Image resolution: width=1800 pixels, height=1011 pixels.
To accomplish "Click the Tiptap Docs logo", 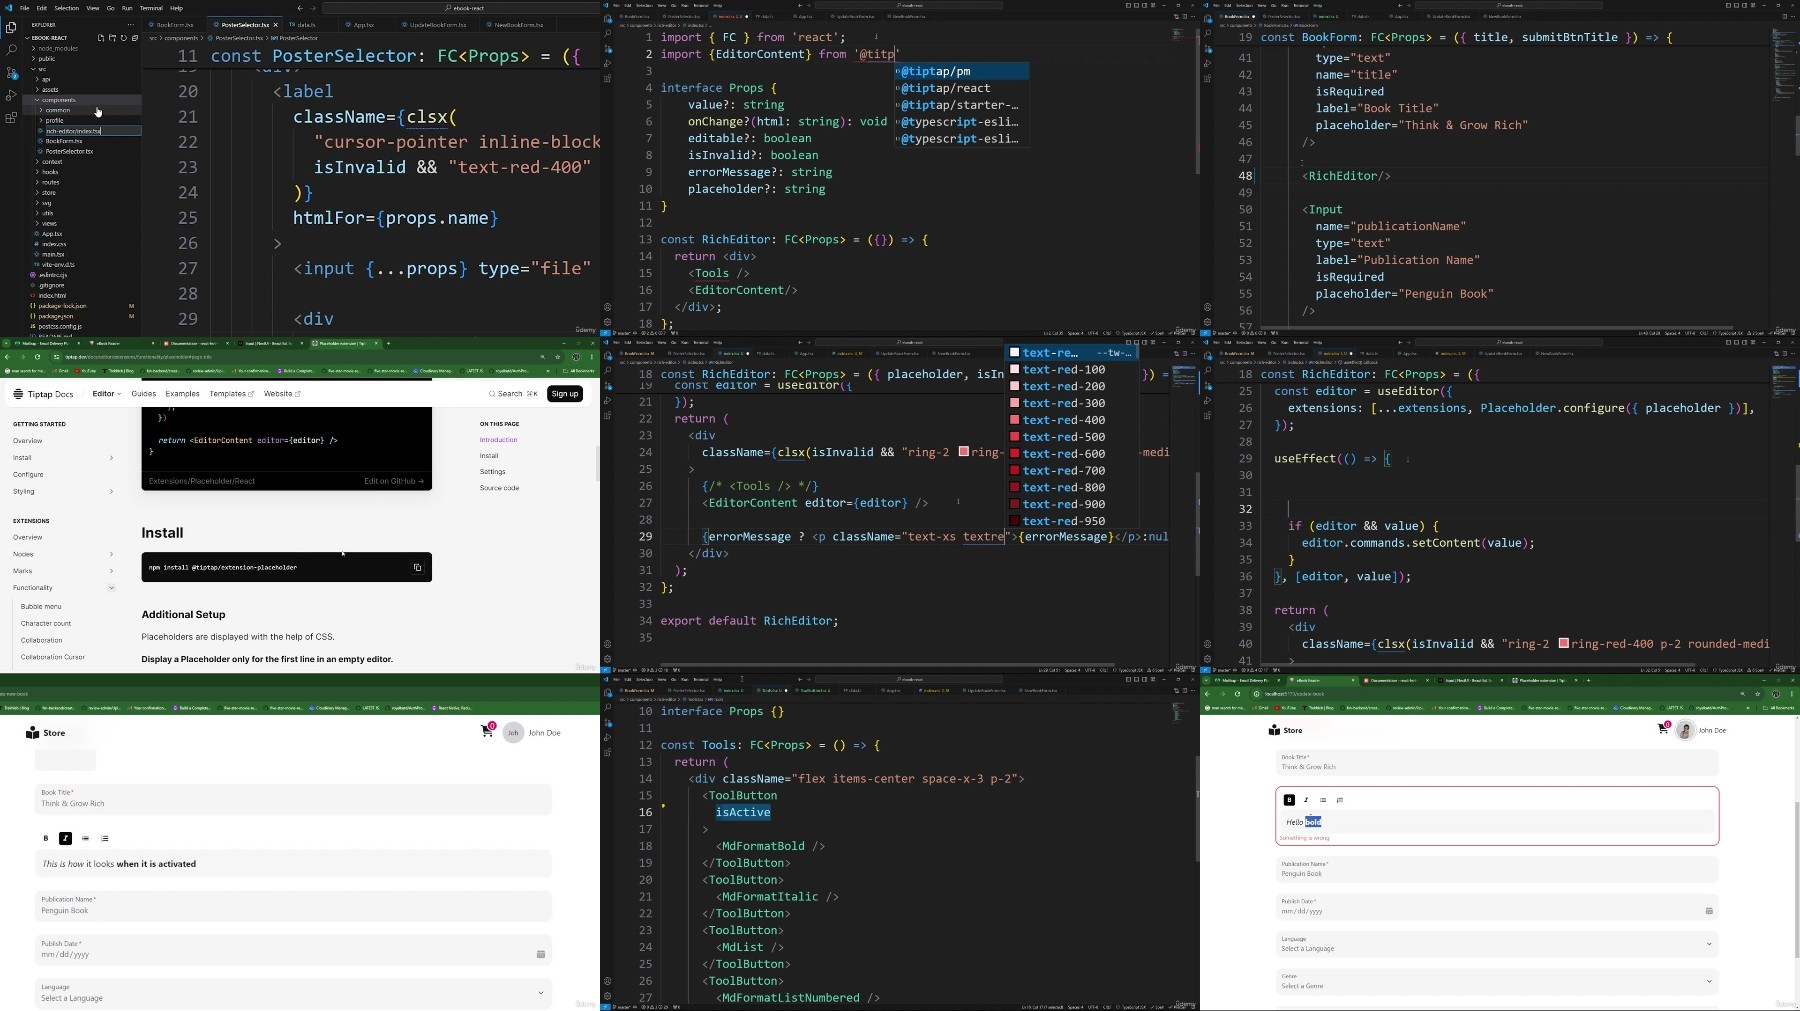I will [43, 394].
